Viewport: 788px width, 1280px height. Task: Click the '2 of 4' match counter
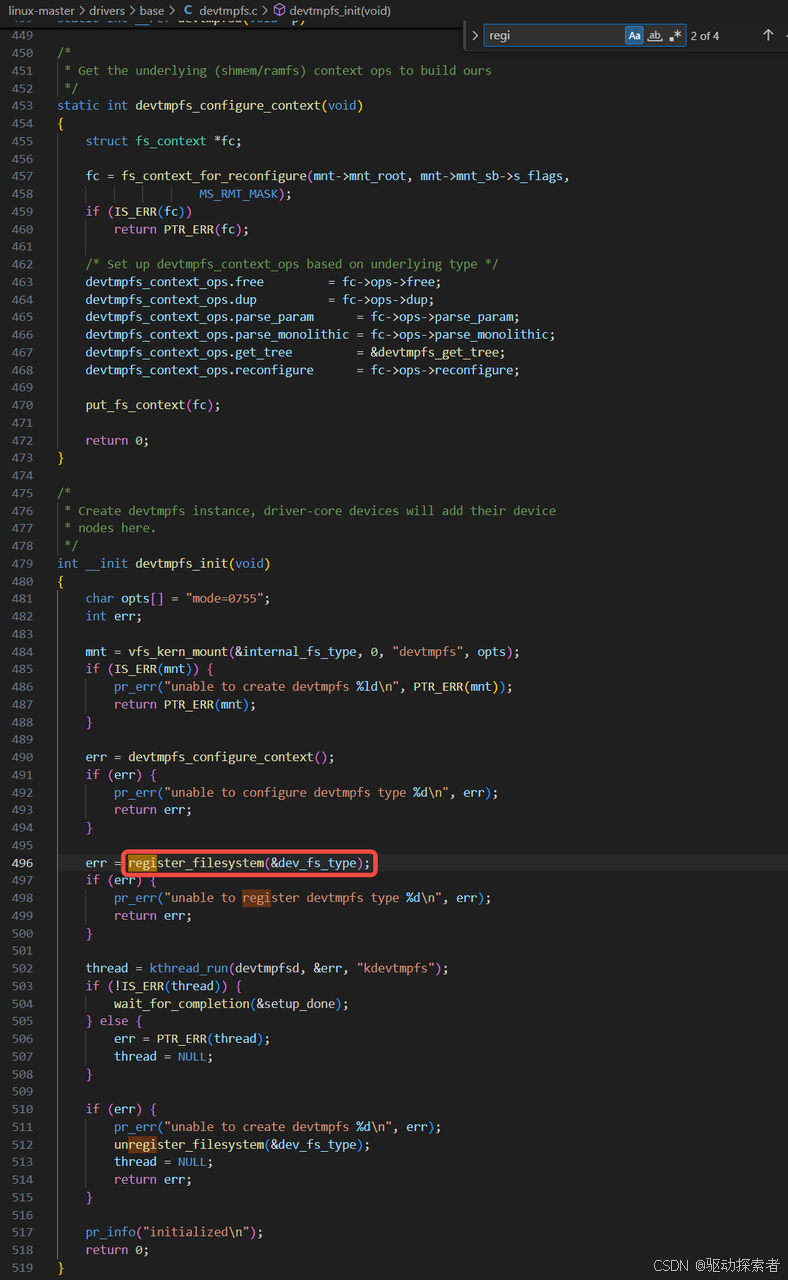[705, 36]
